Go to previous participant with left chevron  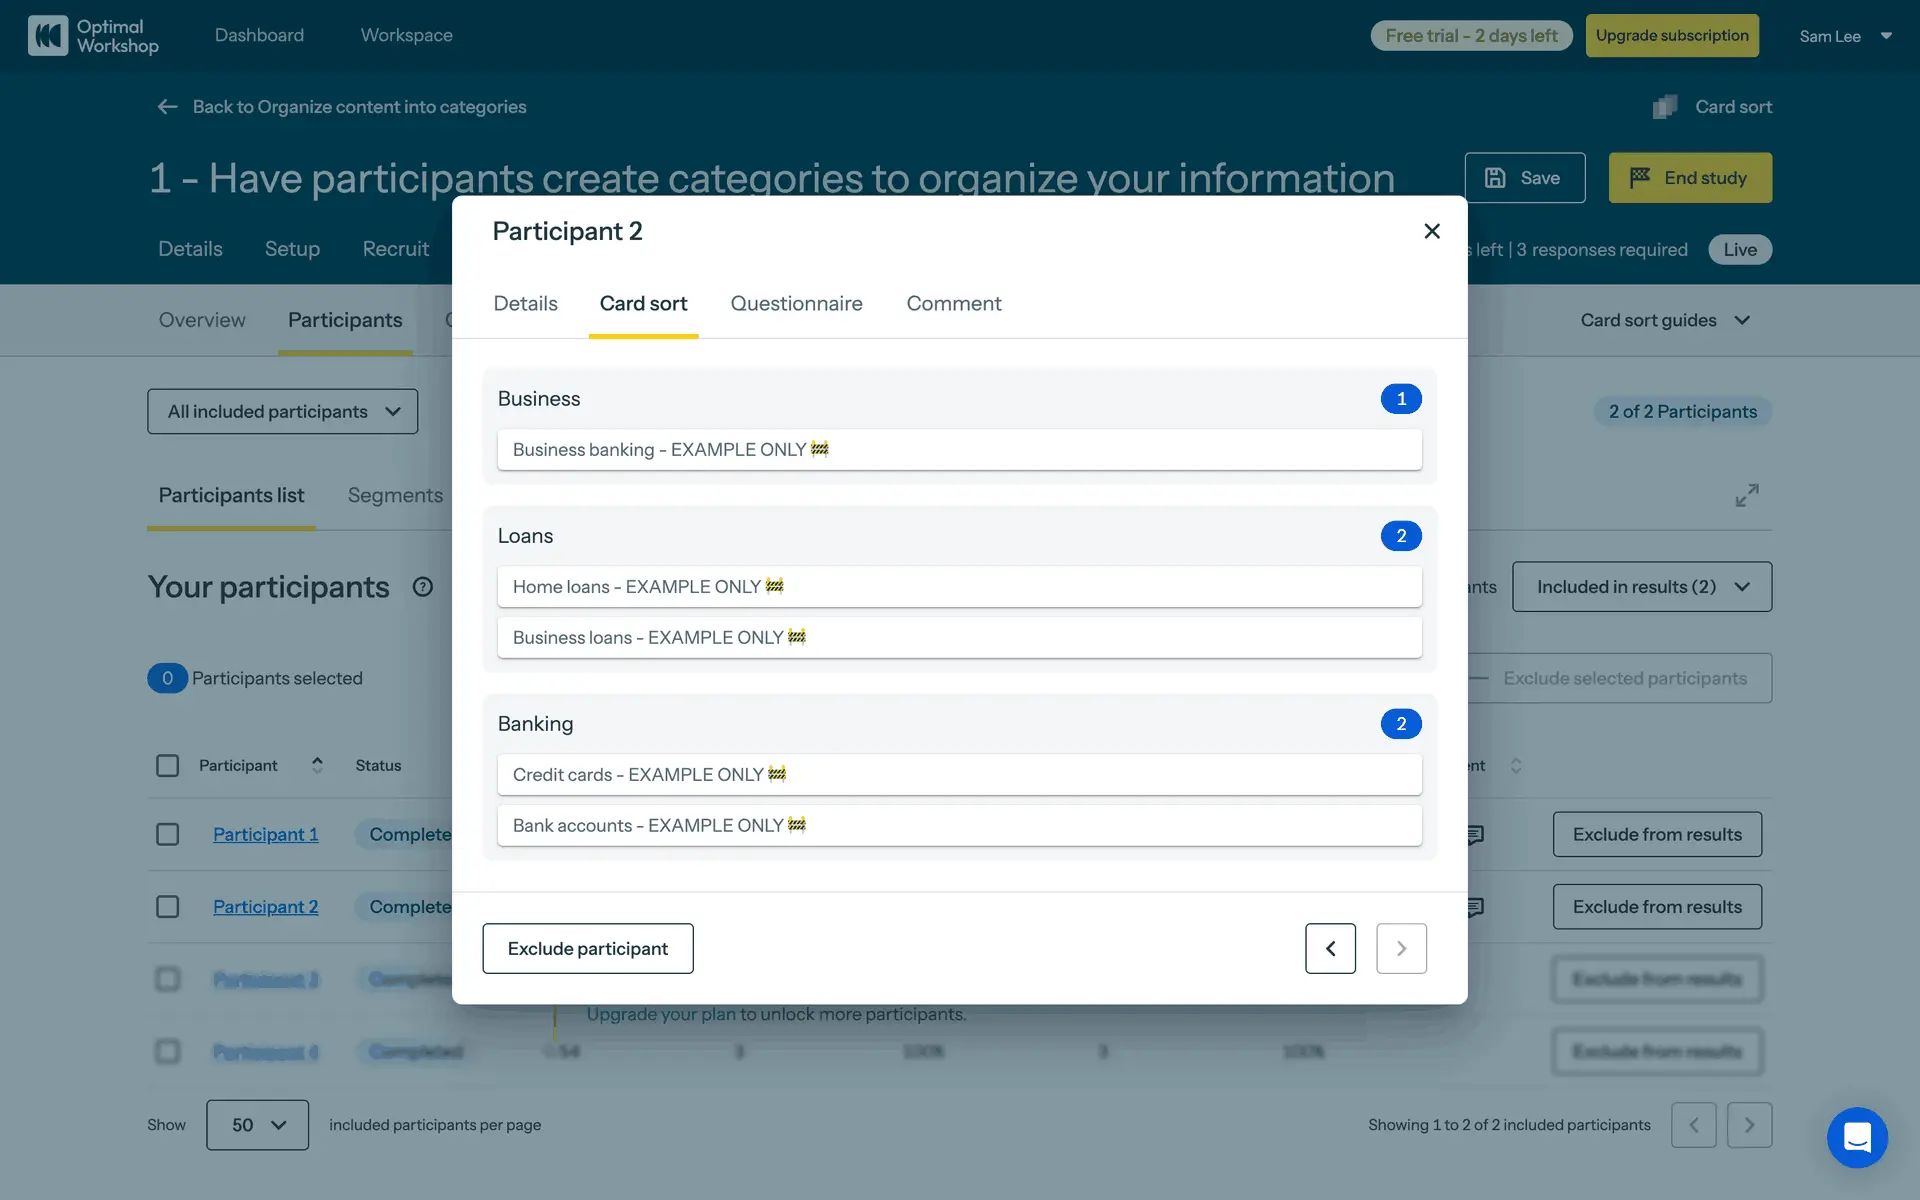[1330, 948]
